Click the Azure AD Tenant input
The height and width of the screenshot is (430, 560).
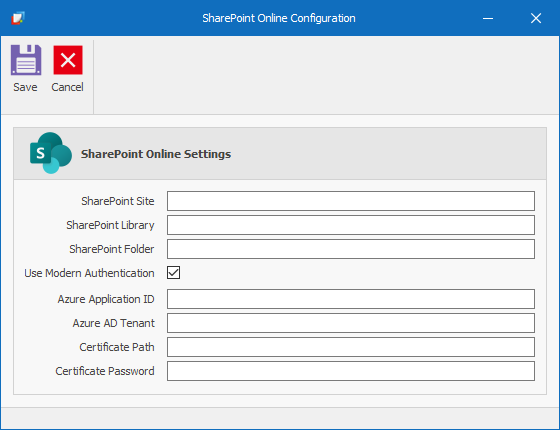[x=351, y=323]
